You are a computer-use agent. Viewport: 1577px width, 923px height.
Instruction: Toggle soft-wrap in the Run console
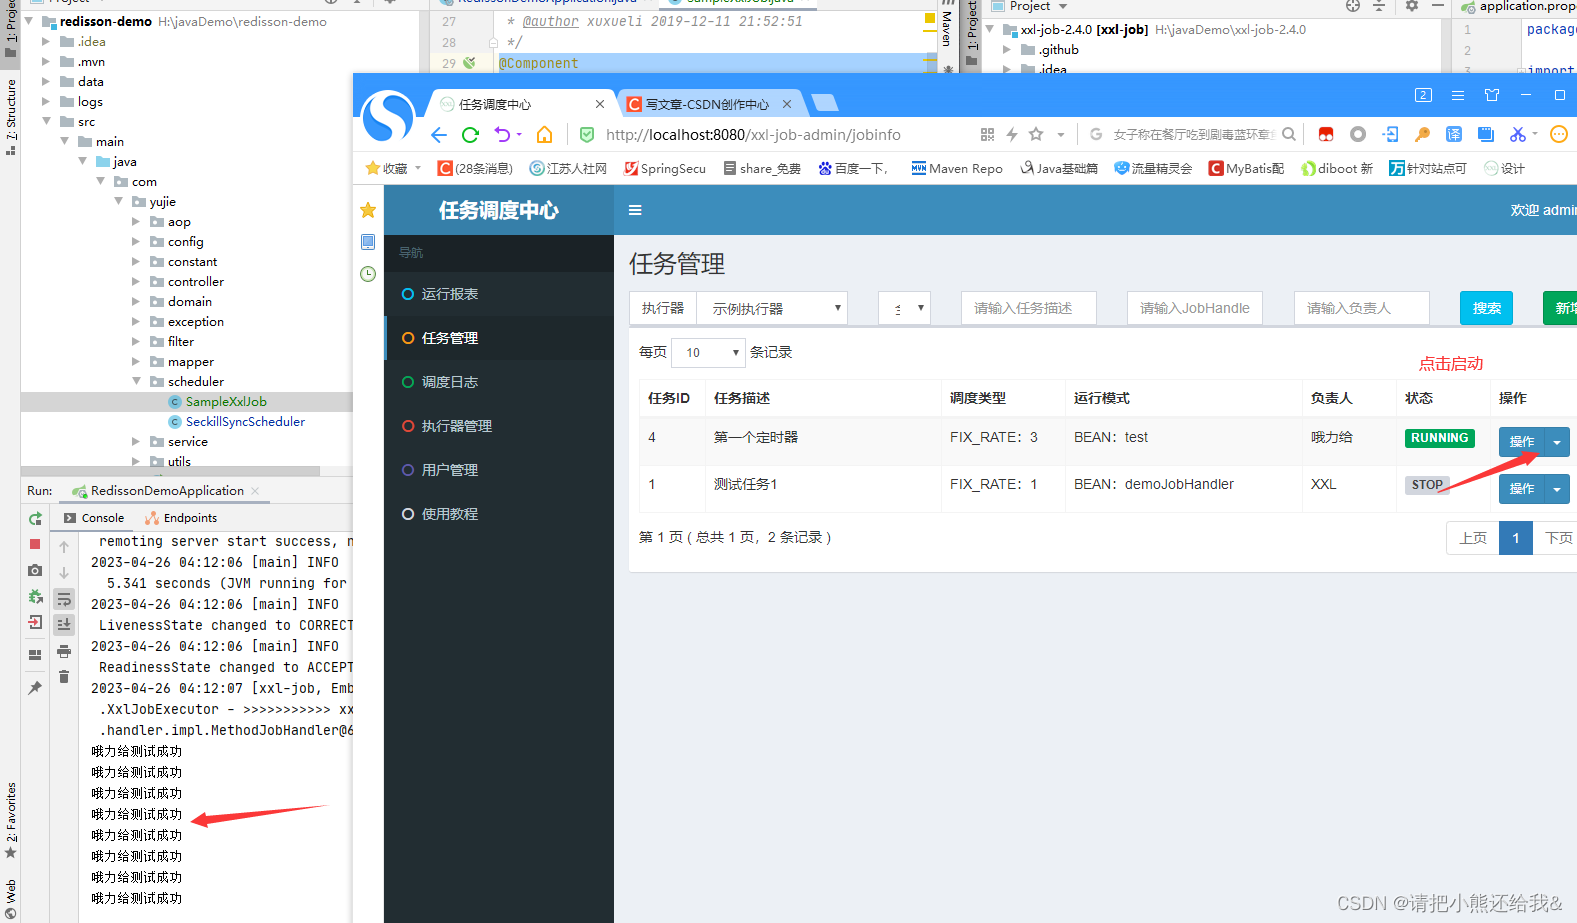tap(64, 599)
